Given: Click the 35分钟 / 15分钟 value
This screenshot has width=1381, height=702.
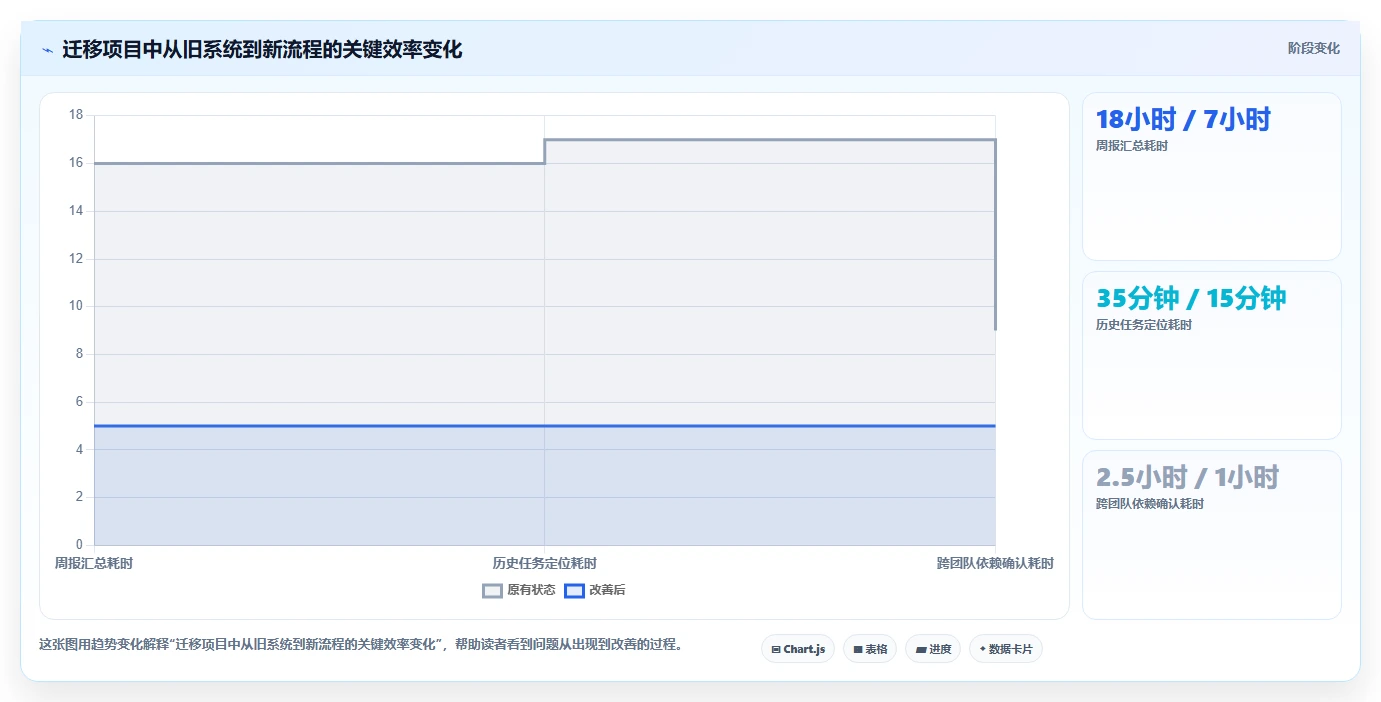Looking at the screenshot, I should pyautogui.click(x=1191, y=298).
